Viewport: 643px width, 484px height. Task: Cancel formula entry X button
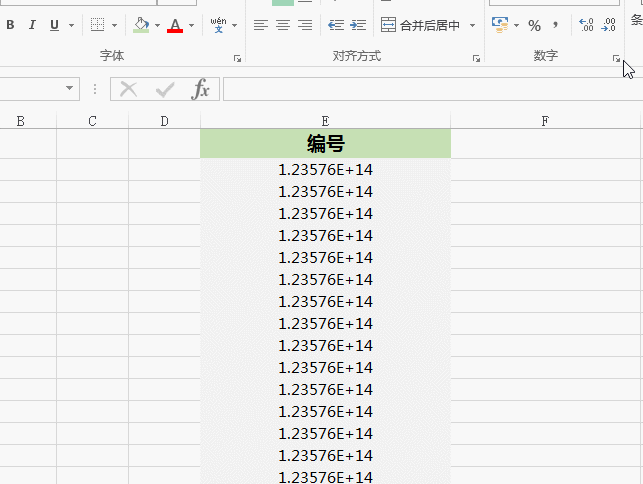click(x=128, y=89)
